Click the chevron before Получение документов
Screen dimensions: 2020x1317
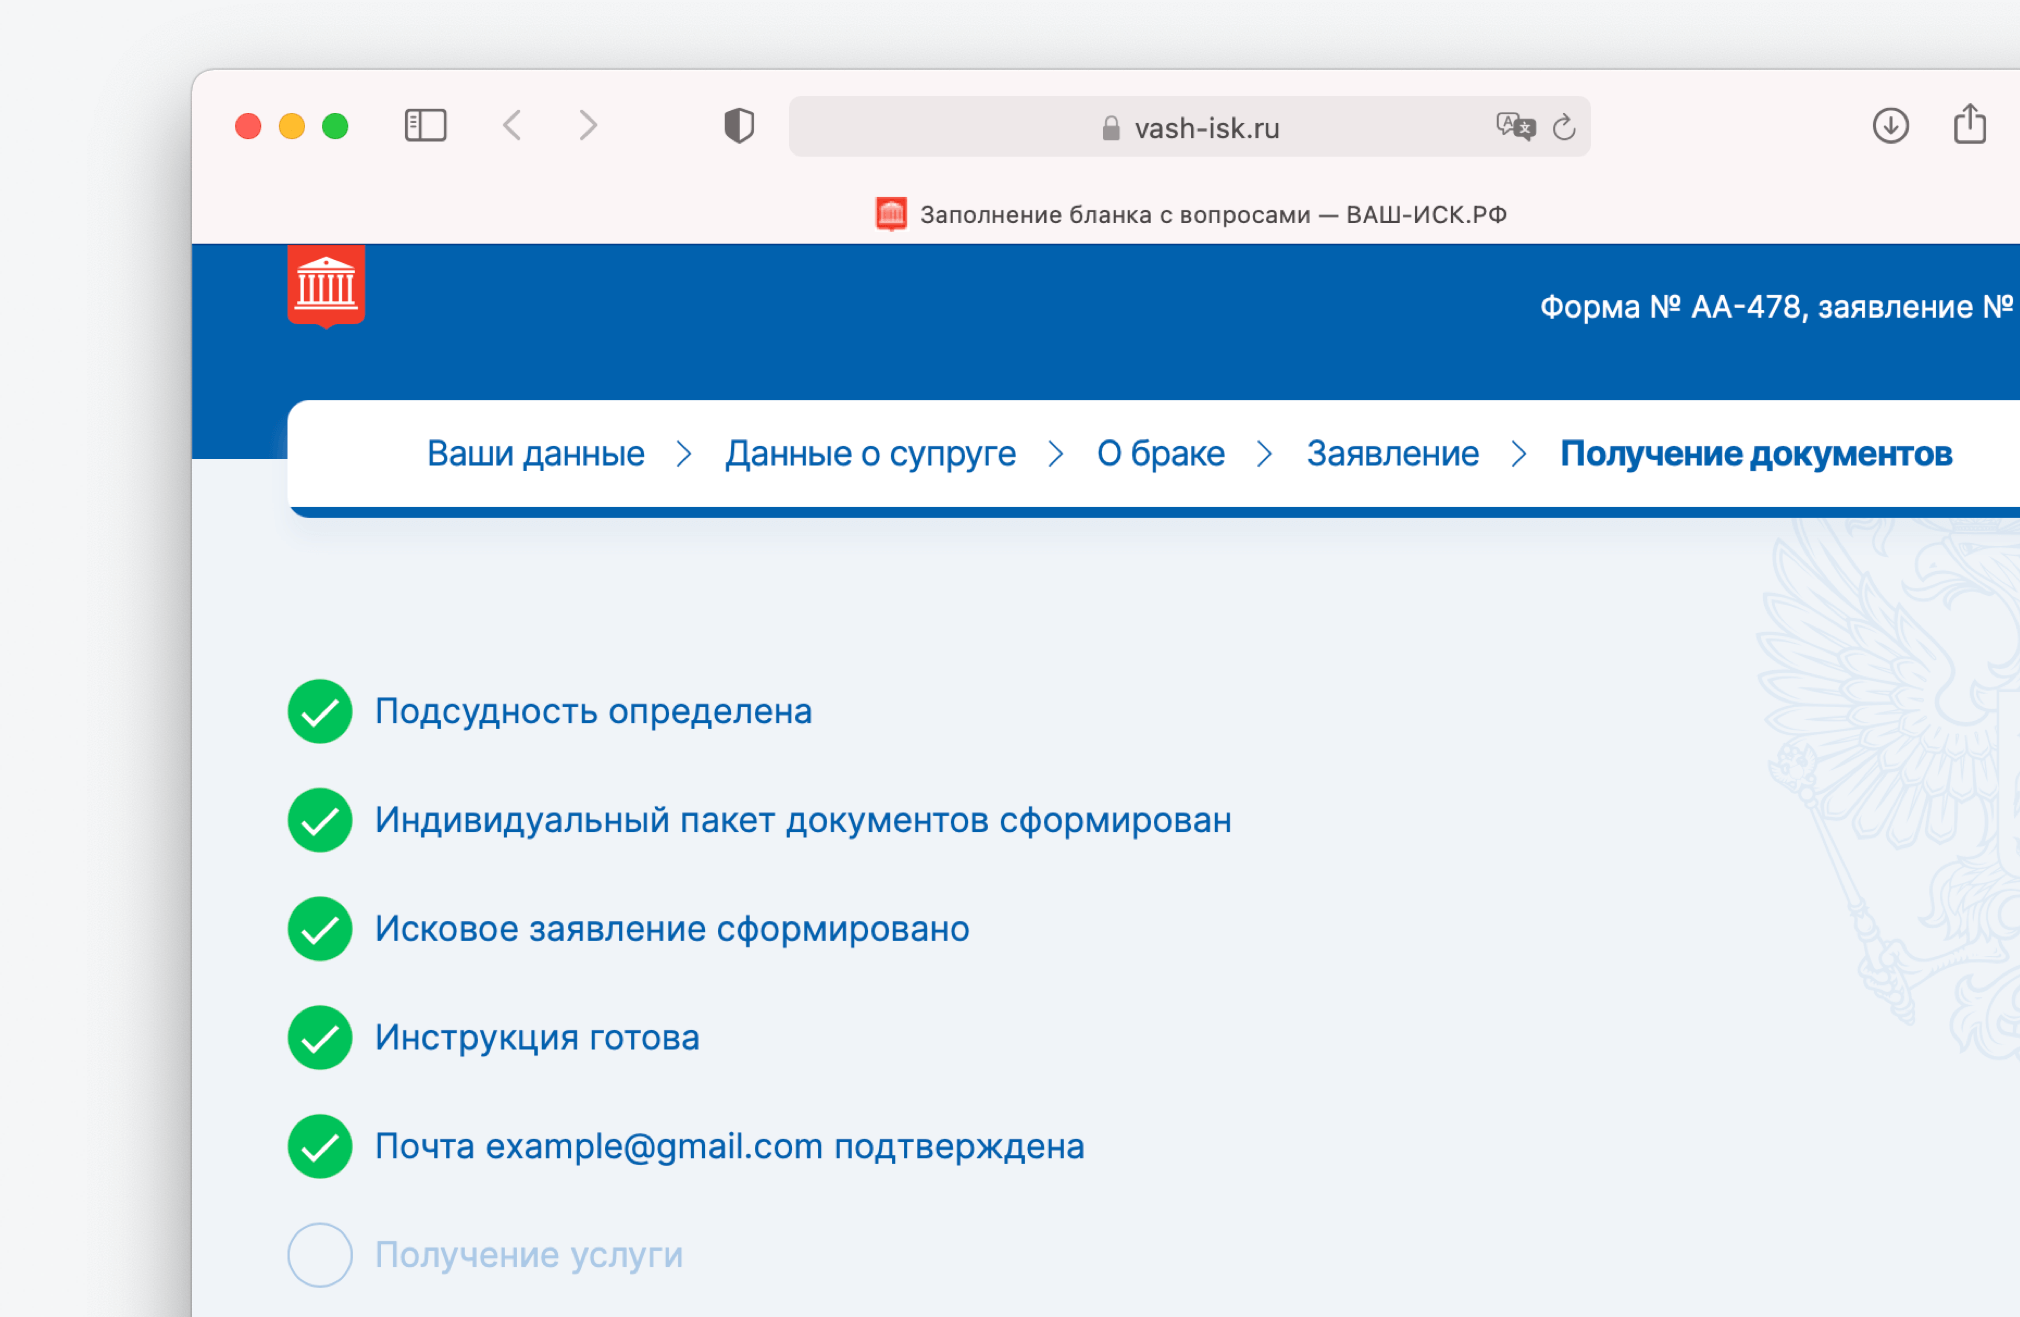point(1519,454)
